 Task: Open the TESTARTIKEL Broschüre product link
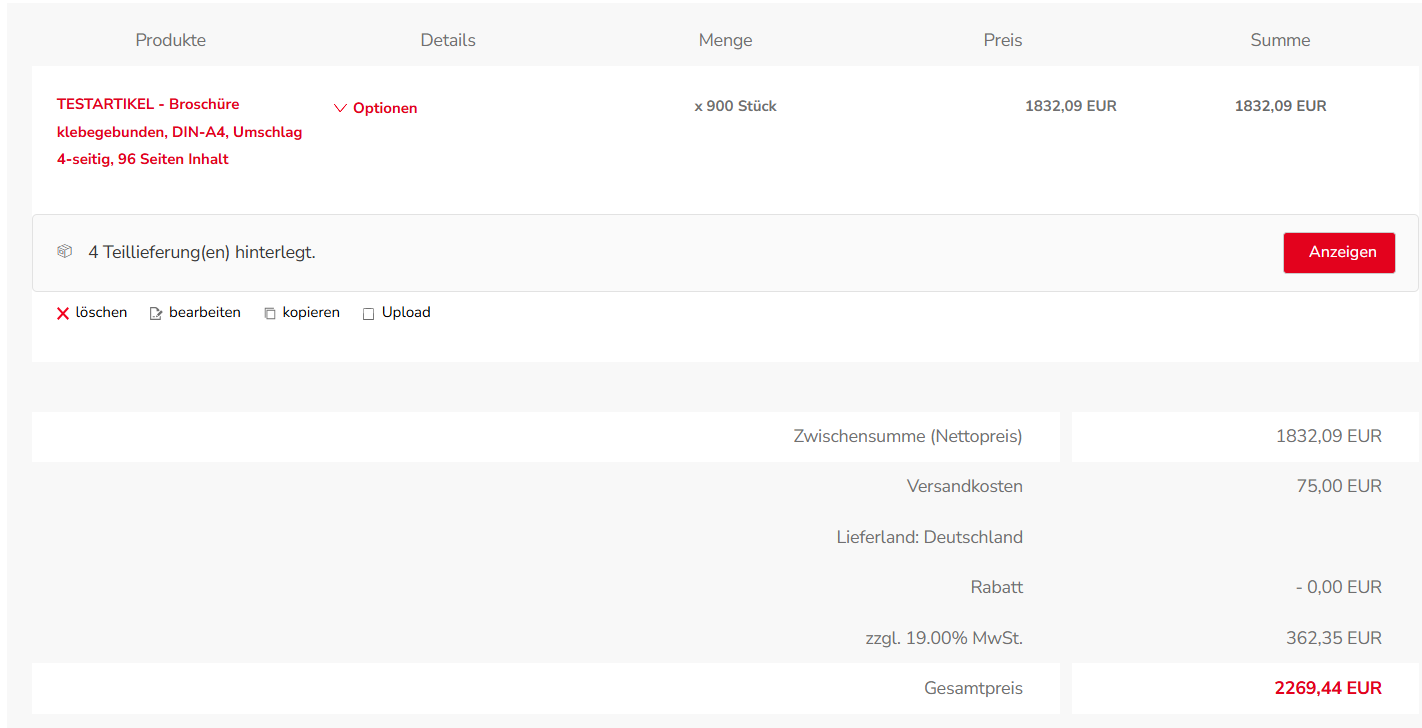(x=180, y=132)
